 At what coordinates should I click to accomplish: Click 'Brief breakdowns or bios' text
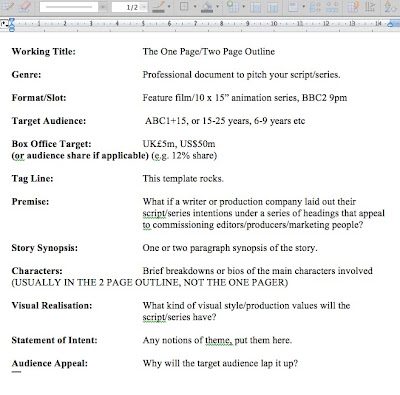click(258, 271)
